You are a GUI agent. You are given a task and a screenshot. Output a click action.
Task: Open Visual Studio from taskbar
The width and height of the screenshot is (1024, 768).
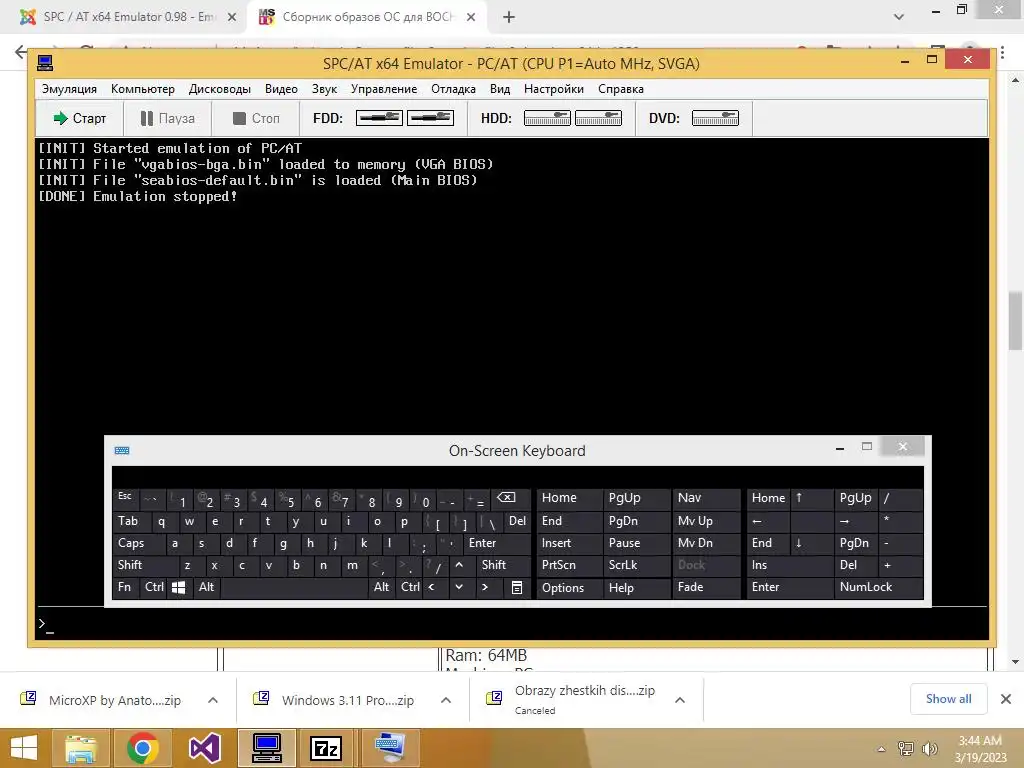click(x=204, y=748)
